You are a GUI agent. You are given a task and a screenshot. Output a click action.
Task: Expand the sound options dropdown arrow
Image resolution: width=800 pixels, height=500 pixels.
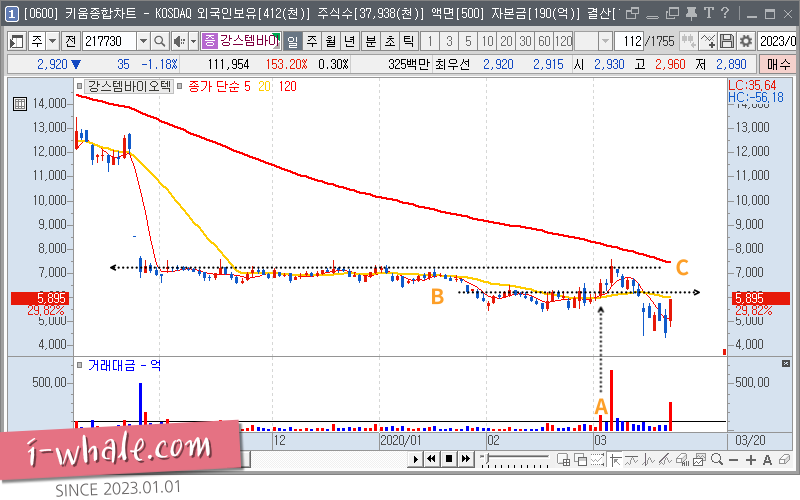tap(193, 41)
